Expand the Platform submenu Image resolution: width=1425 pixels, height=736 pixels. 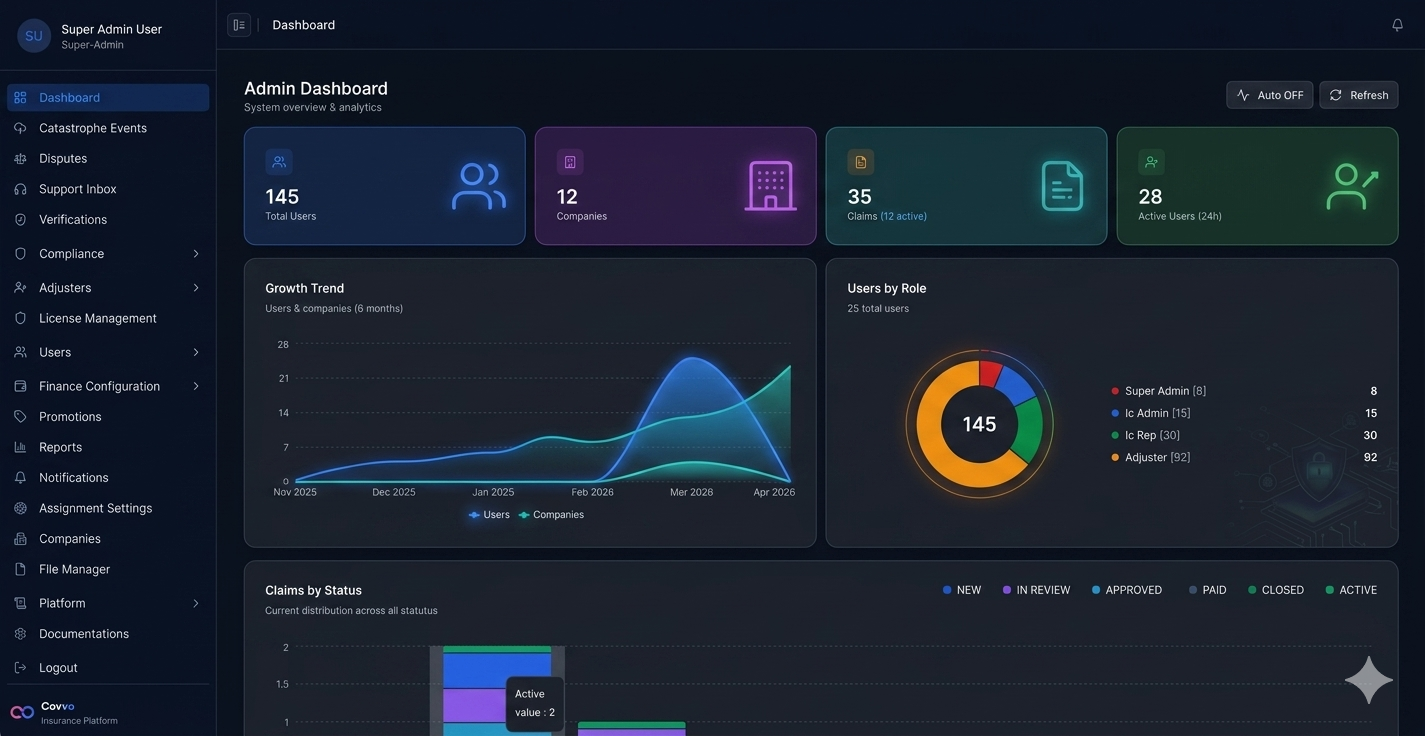click(196, 603)
